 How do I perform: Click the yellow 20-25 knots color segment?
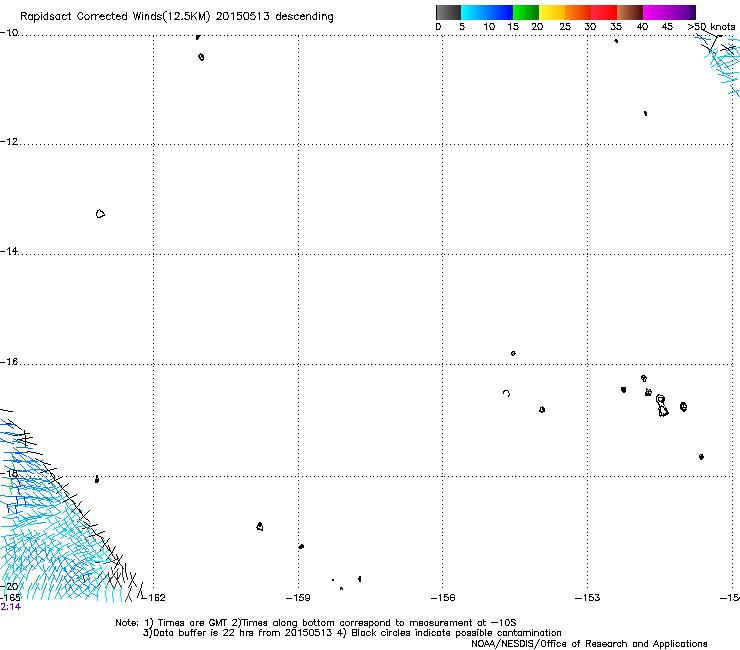[x=552, y=12]
